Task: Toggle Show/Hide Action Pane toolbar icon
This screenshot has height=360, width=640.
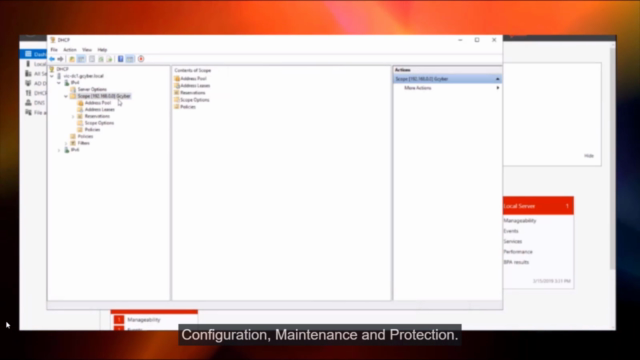Action: 130,59
